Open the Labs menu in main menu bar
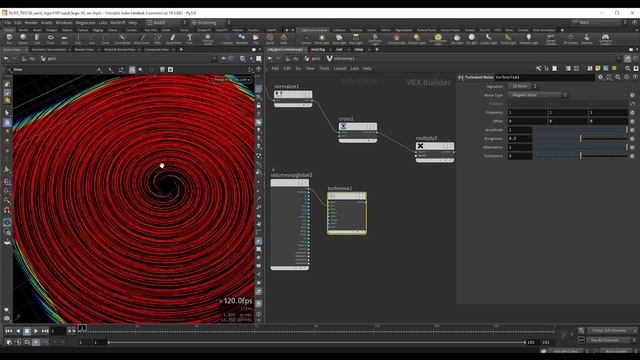 (x=103, y=22)
